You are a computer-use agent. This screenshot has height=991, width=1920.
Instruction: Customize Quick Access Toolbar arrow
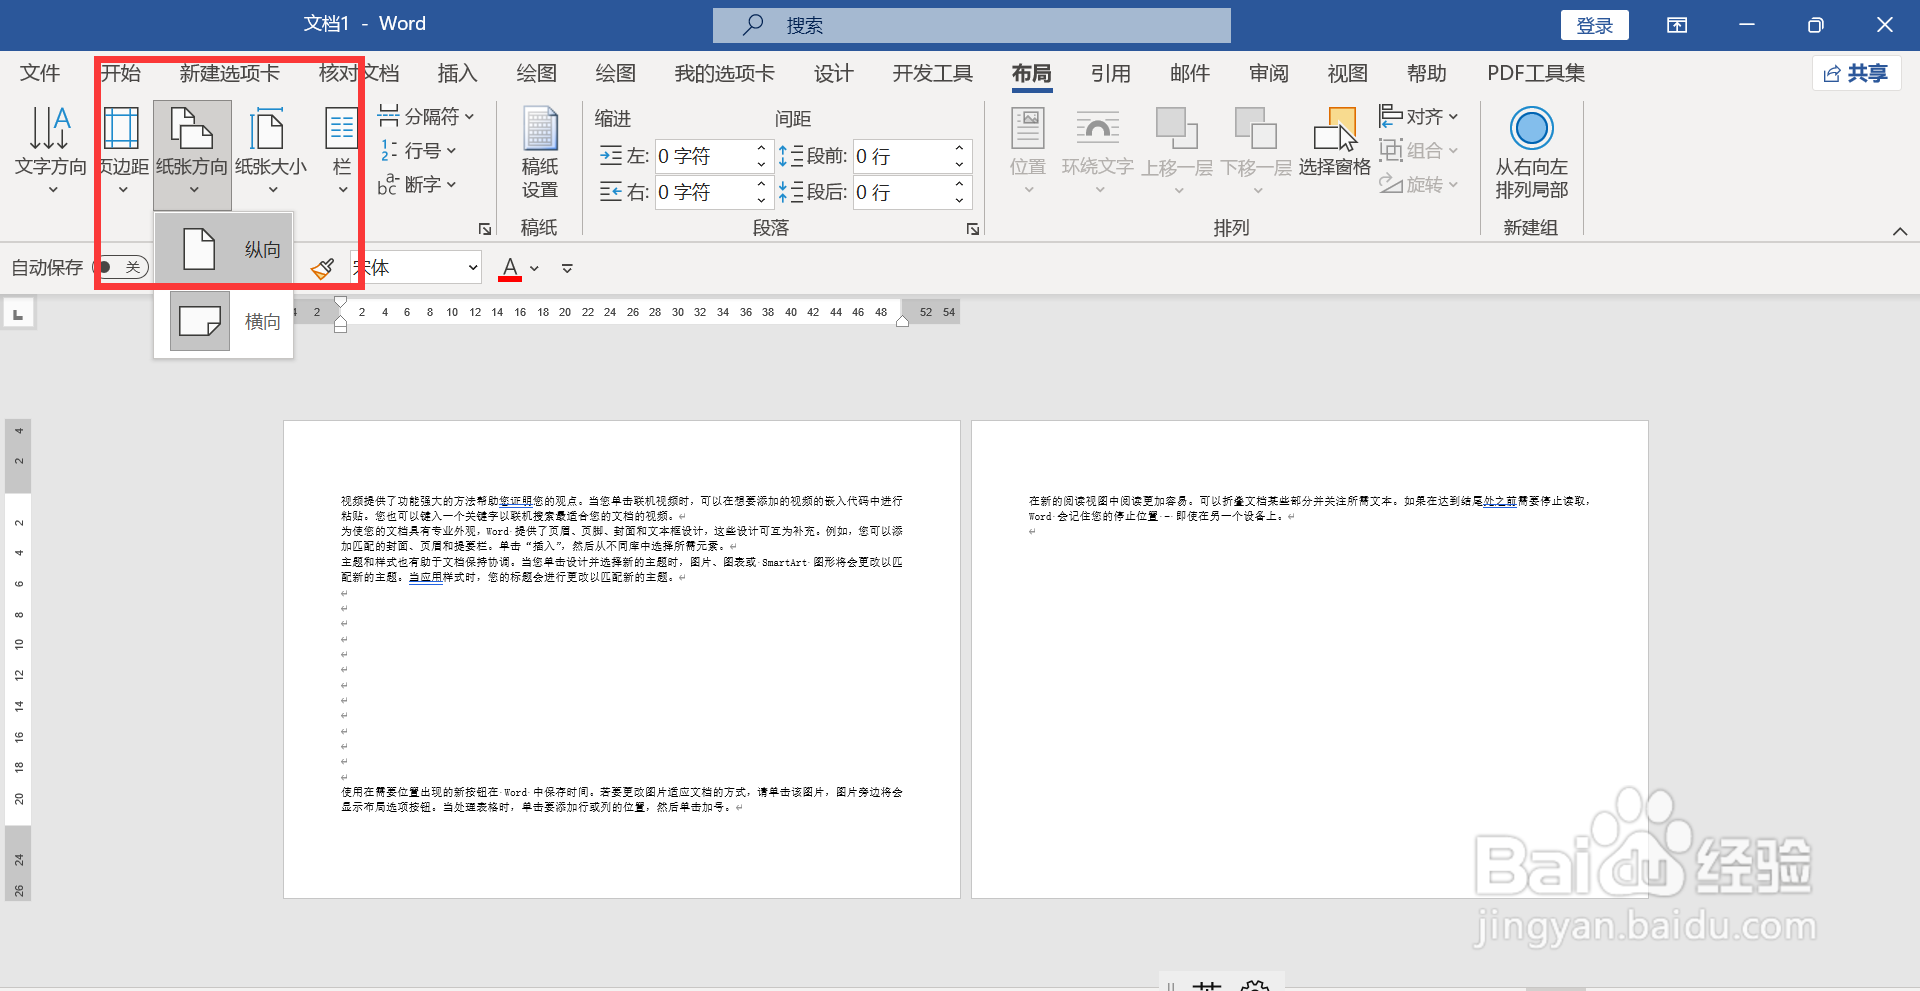567,268
